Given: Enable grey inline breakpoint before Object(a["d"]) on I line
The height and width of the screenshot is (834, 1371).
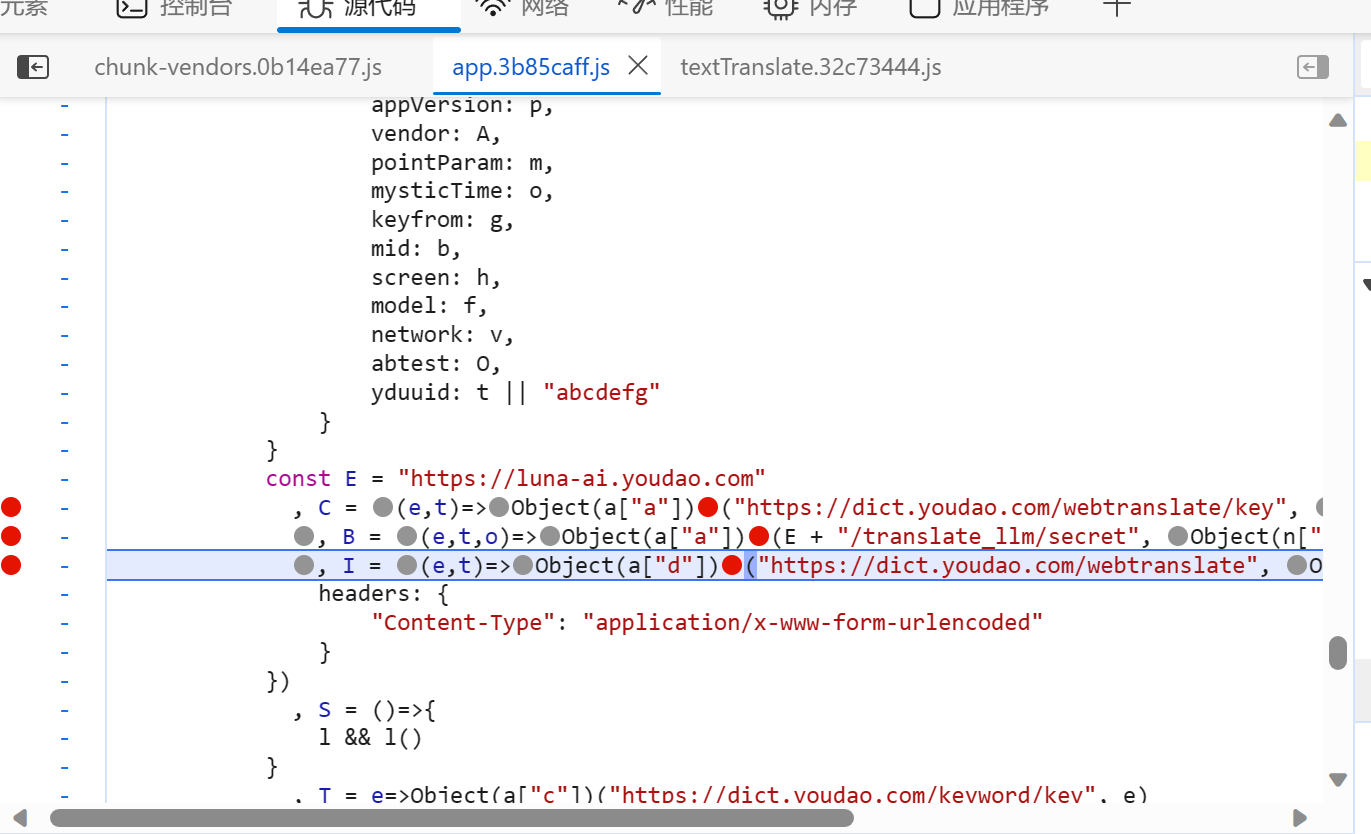Looking at the screenshot, I should coord(523,565).
